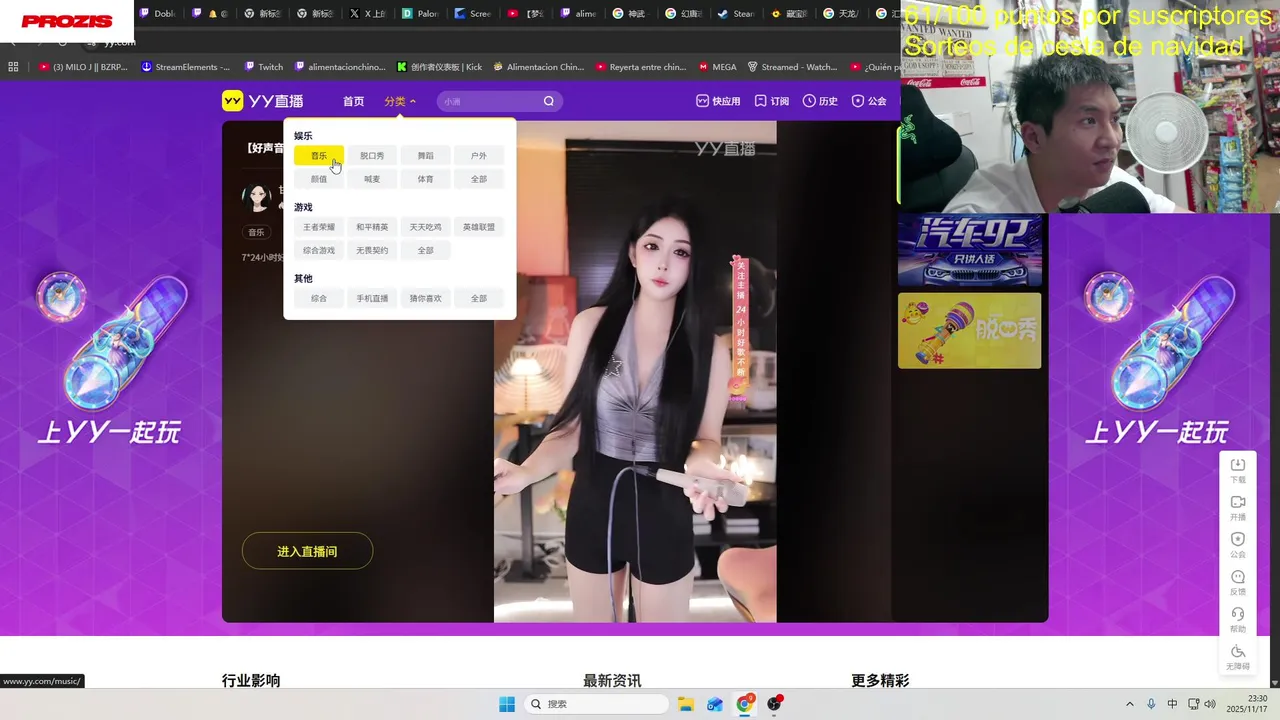Click the search magnifier icon in YY header

coord(549,101)
